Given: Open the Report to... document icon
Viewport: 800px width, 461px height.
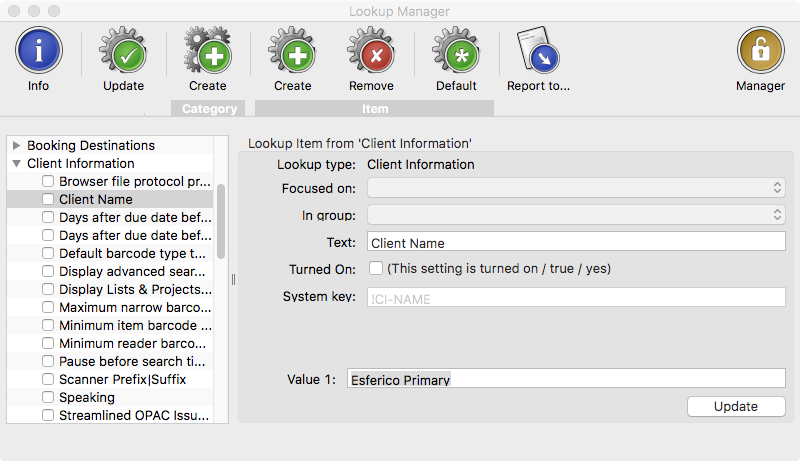Looking at the screenshot, I should tap(538, 50).
